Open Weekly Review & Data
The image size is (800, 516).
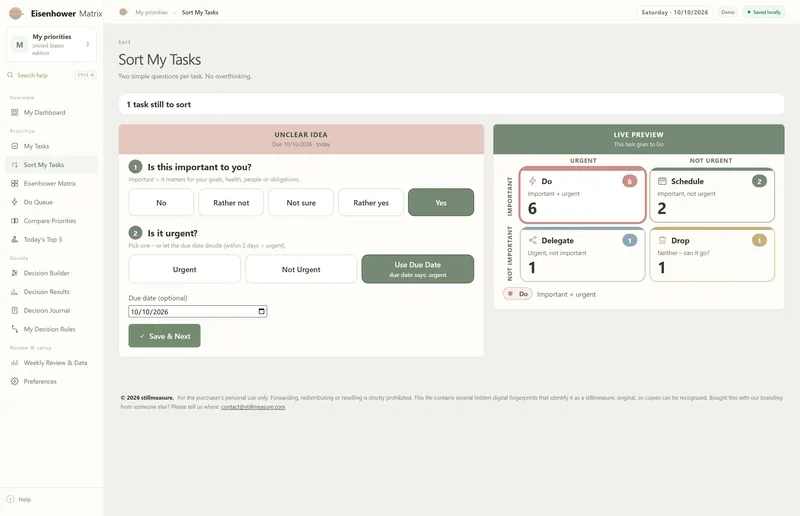(x=52, y=363)
